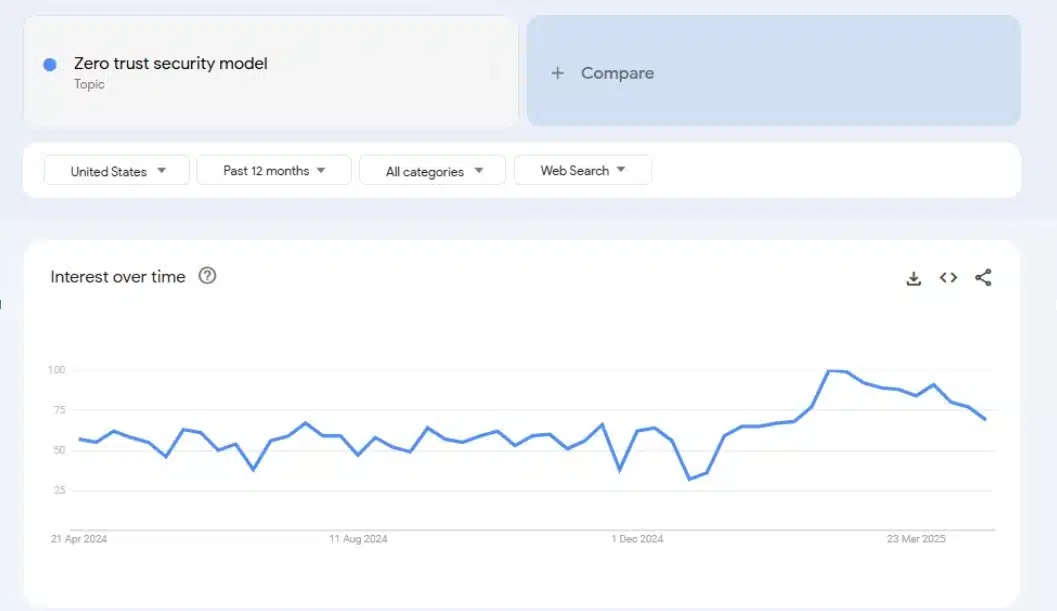Click the 11 Aug 2024 date label
1057x611 pixels.
(358, 539)
